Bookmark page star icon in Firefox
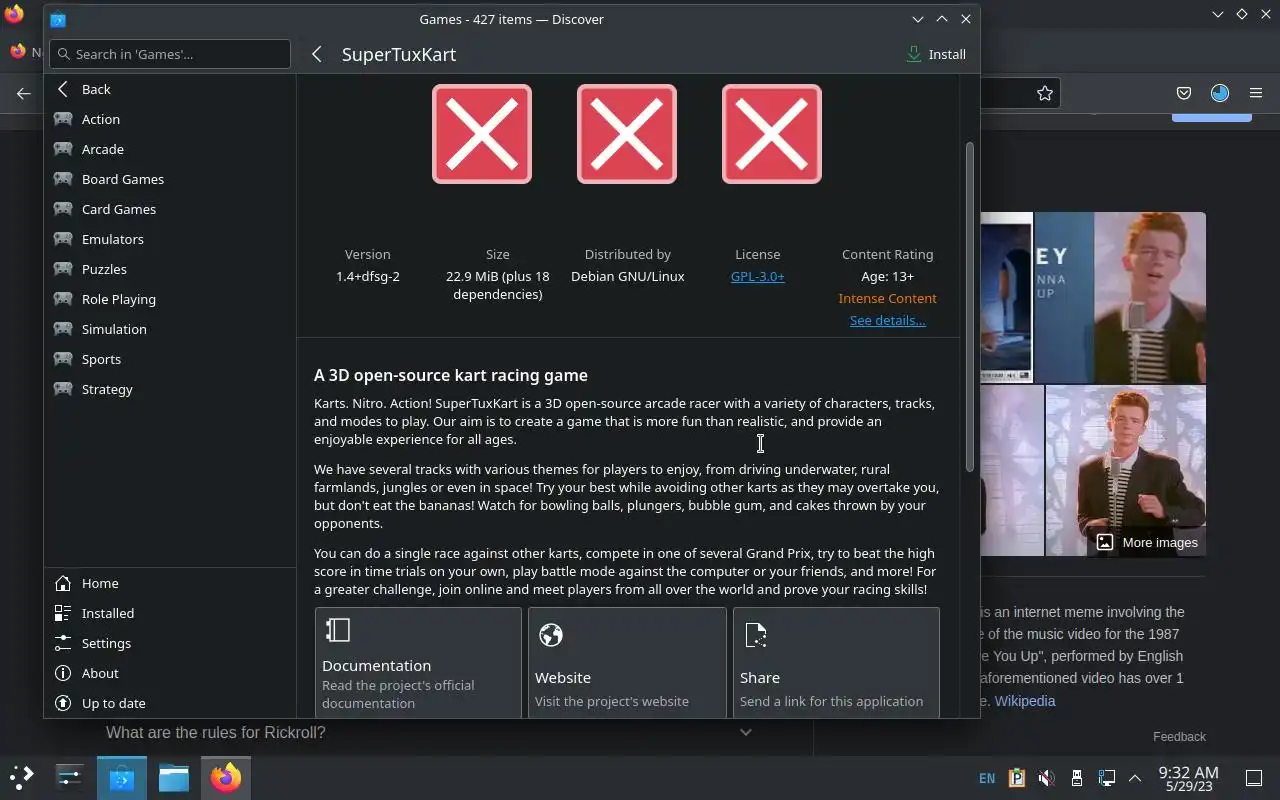This screenshot has height=800, width=1280. tap(1045, 93)
